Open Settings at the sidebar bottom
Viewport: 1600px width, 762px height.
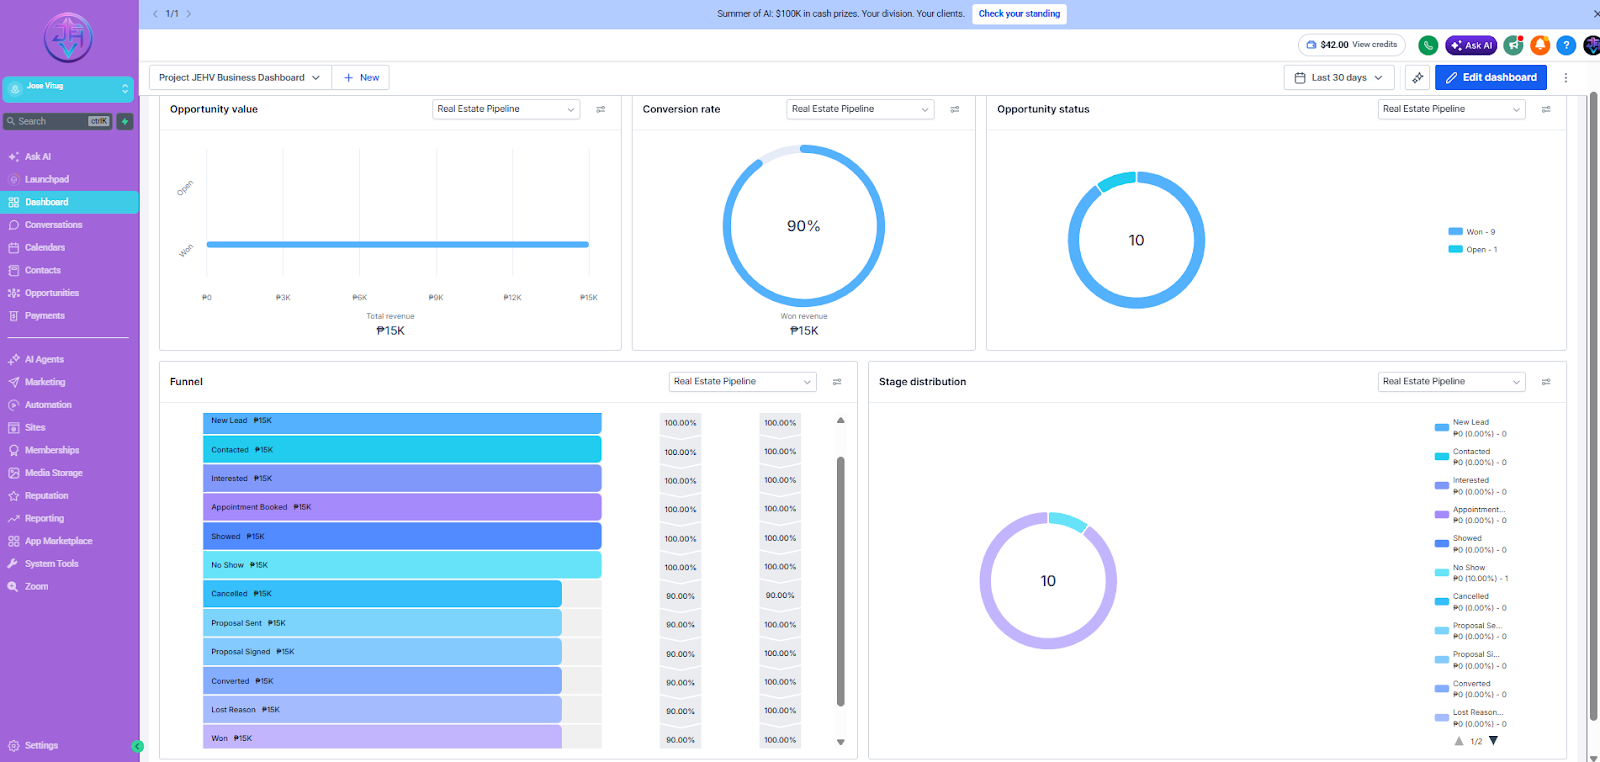[41, 746]
